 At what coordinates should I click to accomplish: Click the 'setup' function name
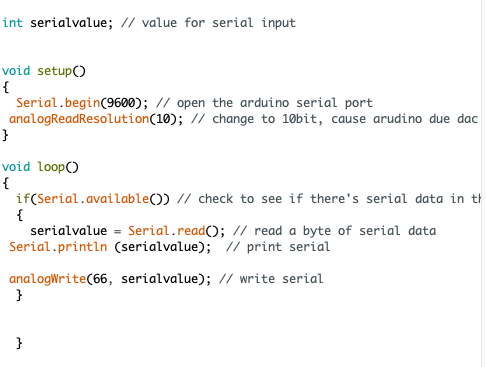tap(55, 71)
